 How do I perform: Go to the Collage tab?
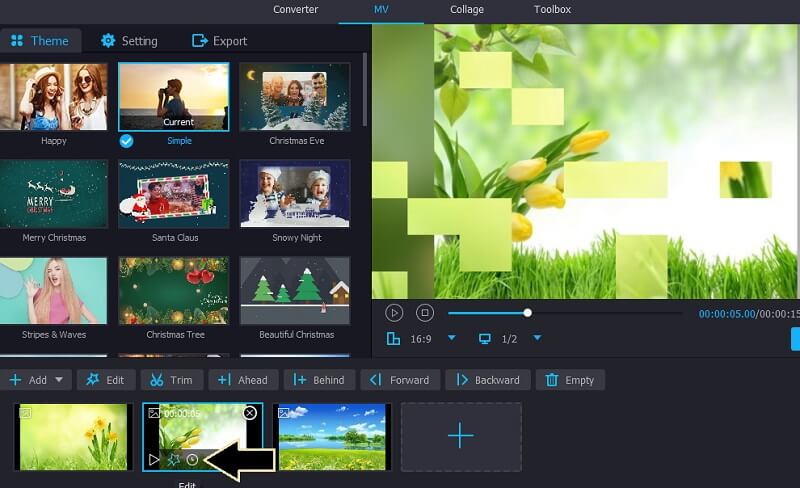pos(466,10)
